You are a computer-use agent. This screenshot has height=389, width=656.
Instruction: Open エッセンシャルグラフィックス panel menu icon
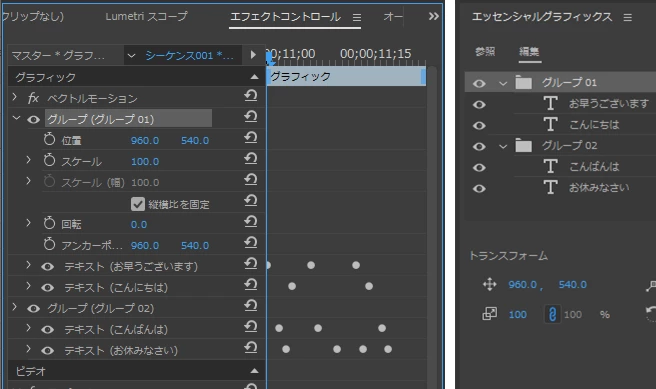click(628, 18)
